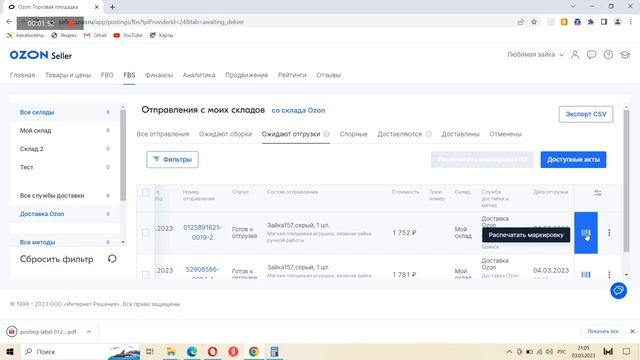The image size is (640, 360).
Task: Switch to Доставлены tab
Action: click(x=460, y=134)
